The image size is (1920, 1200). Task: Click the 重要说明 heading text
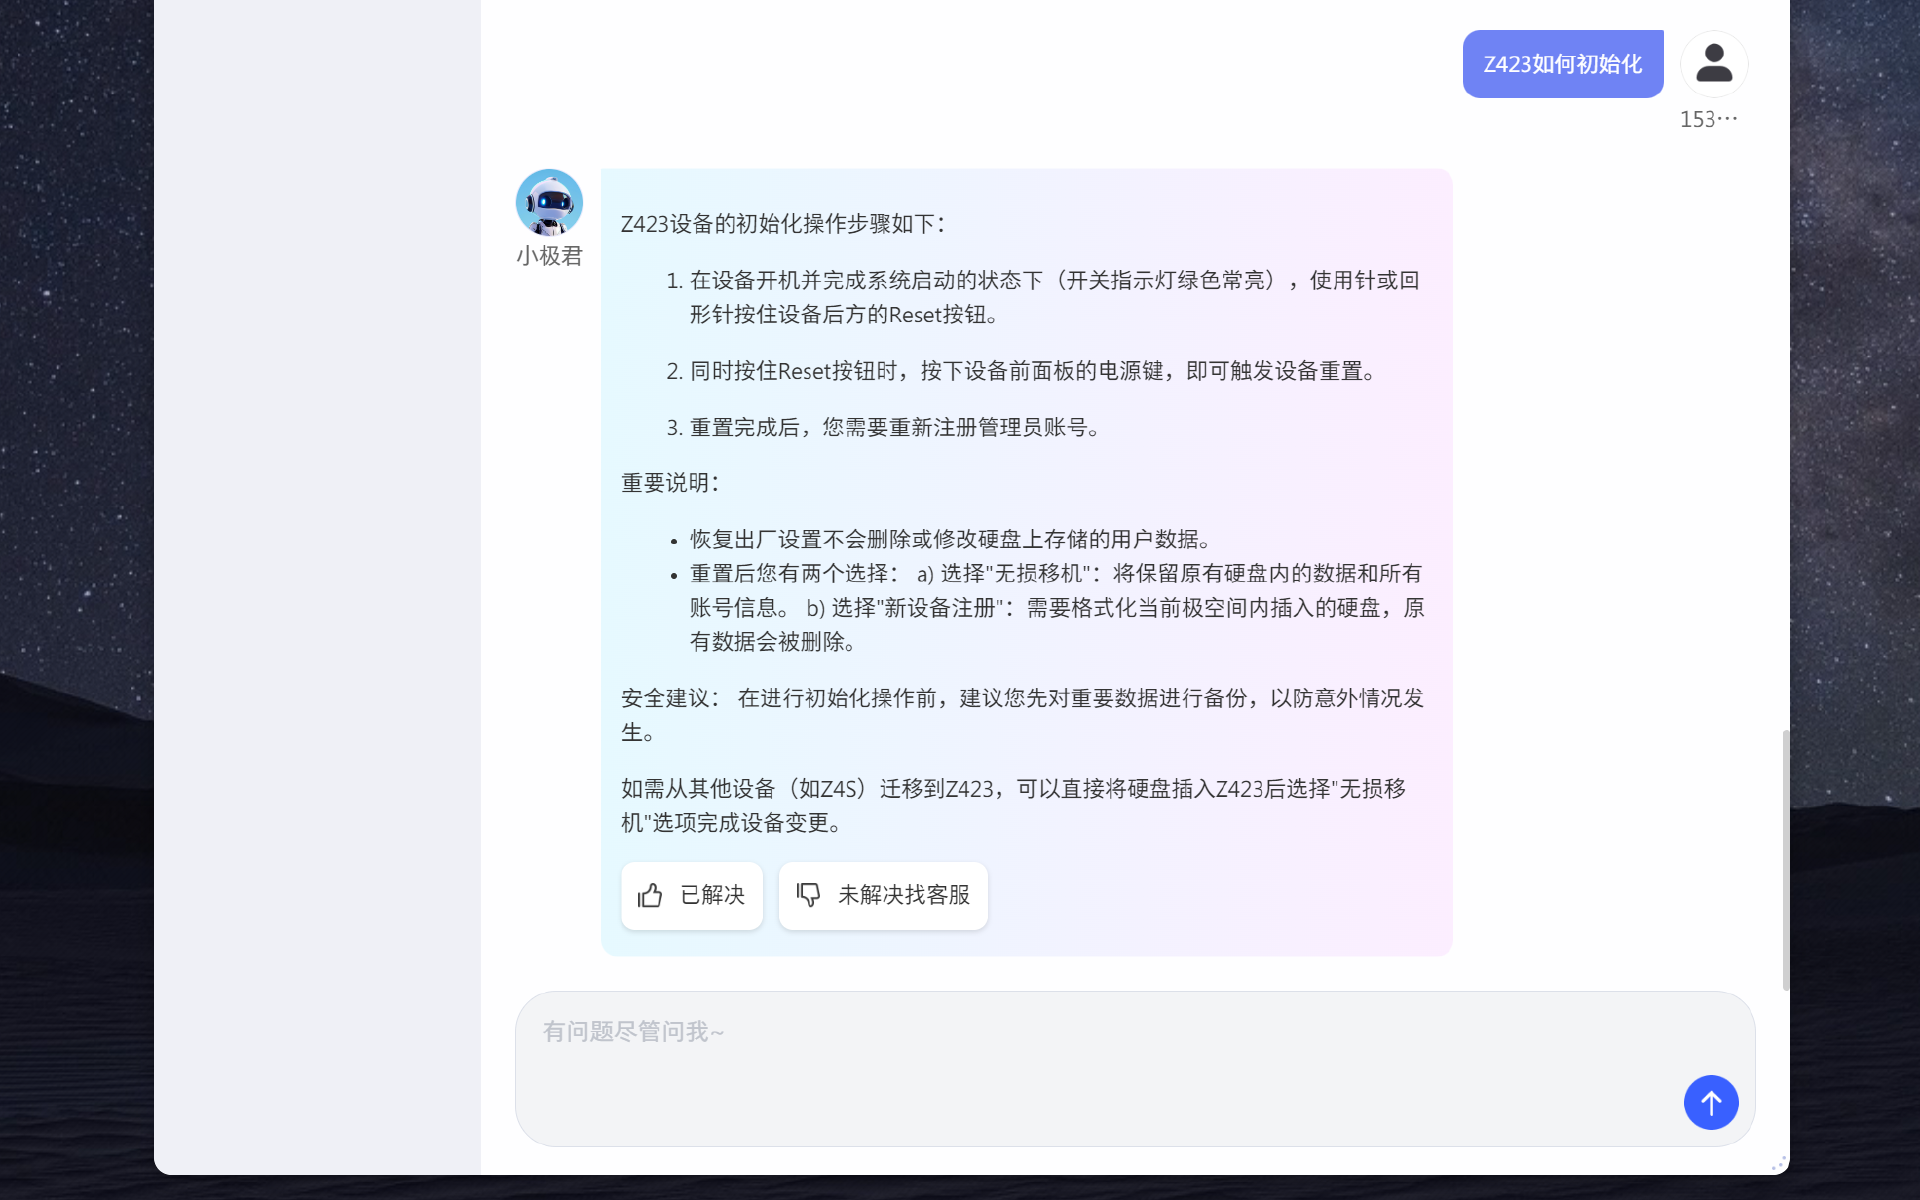[670, 483]
